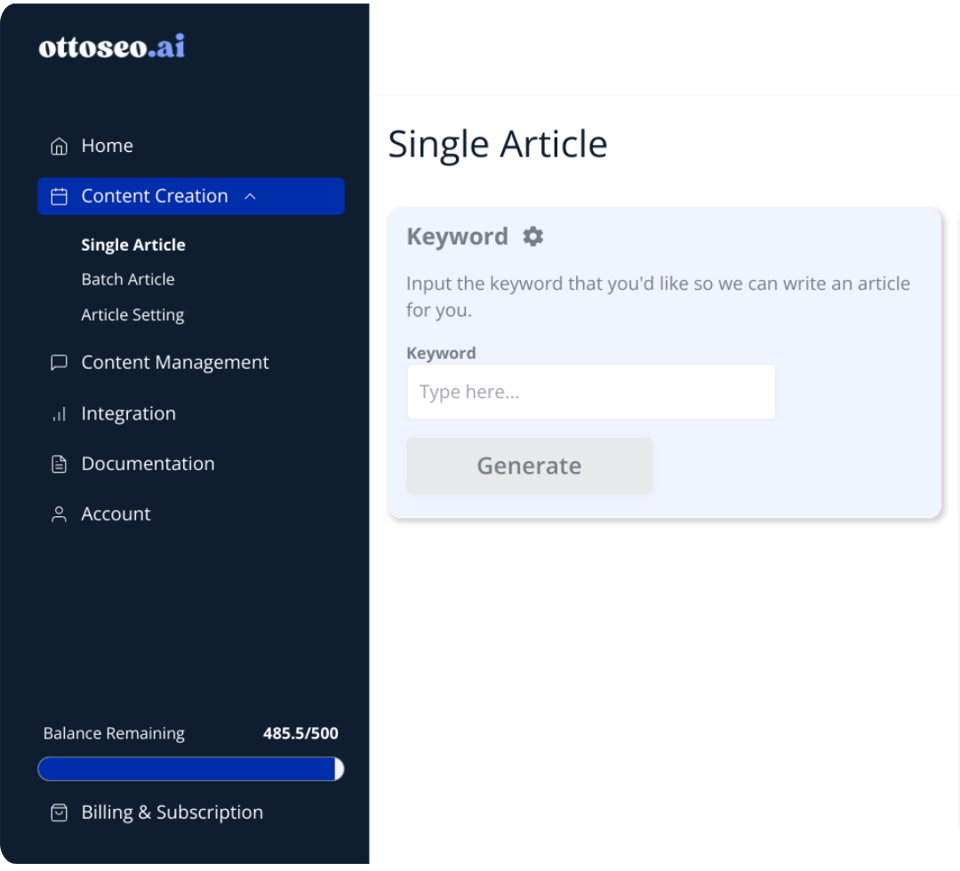Collapse the Content Creation chevron
This screenshot has width=960, height=871.
pos(250,197)
